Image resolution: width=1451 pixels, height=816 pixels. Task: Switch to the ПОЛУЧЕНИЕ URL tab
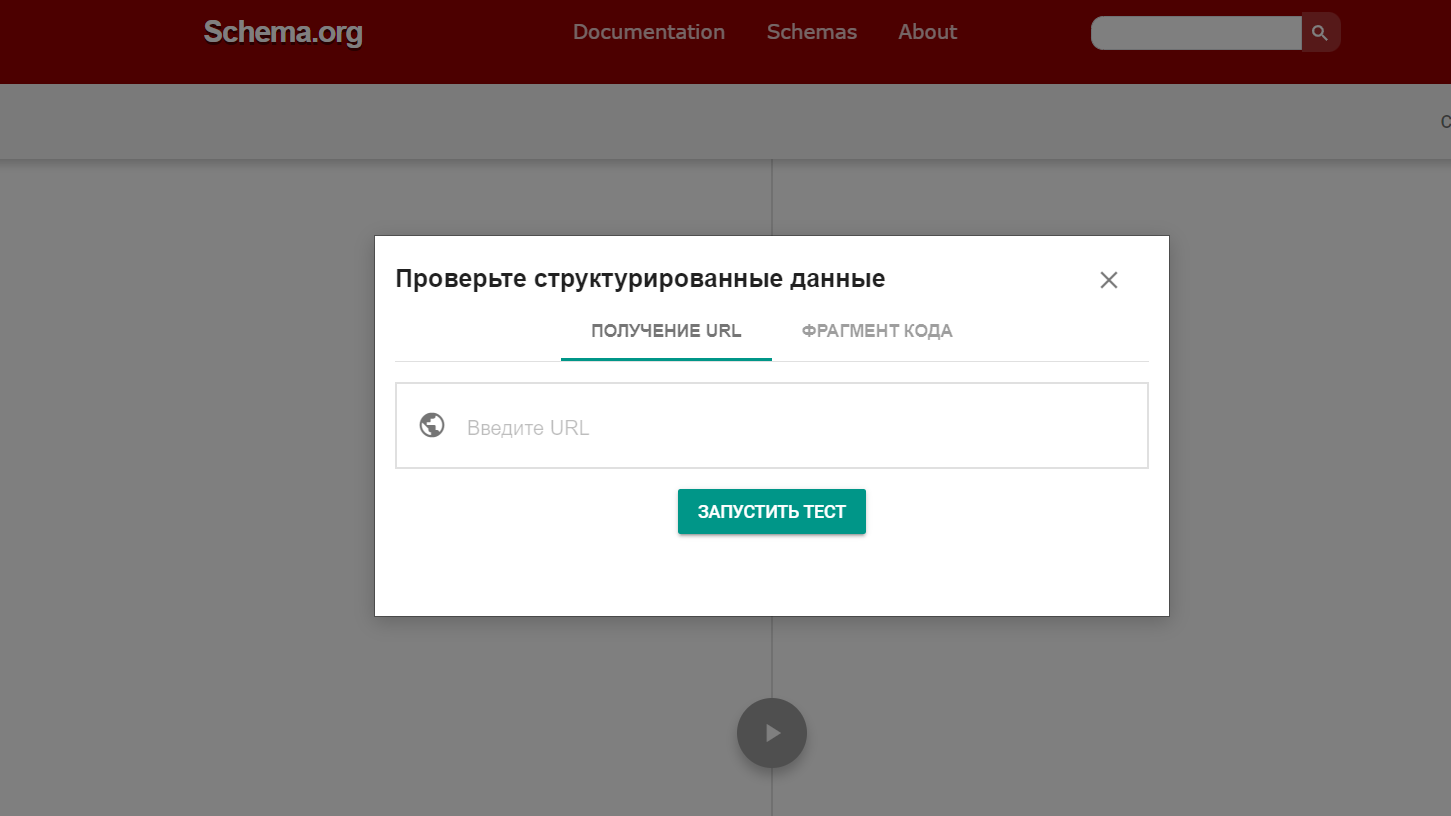[x=666, y=331]
